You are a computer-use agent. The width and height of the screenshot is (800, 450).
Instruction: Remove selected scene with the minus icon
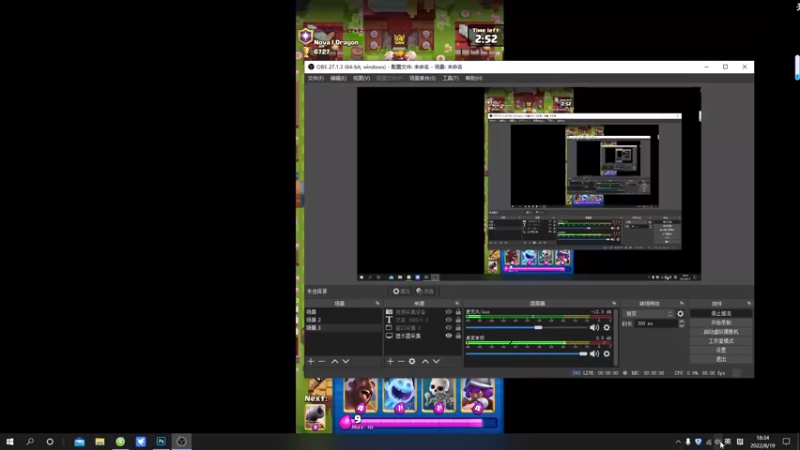[x=321, y=361]
